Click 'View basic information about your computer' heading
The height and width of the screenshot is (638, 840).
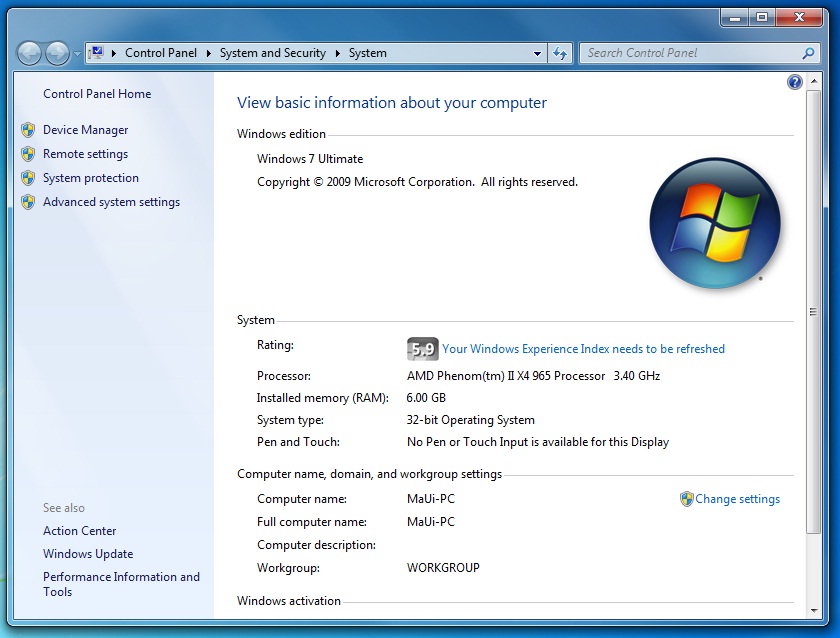pyautogui.click(x=392, y=103)
